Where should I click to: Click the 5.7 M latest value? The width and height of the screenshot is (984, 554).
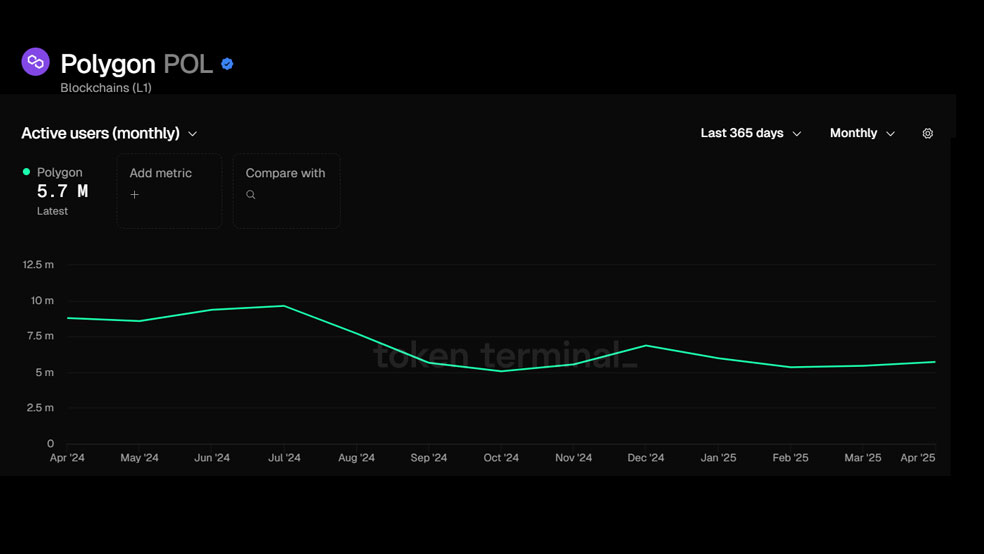(x=63, y=191)
